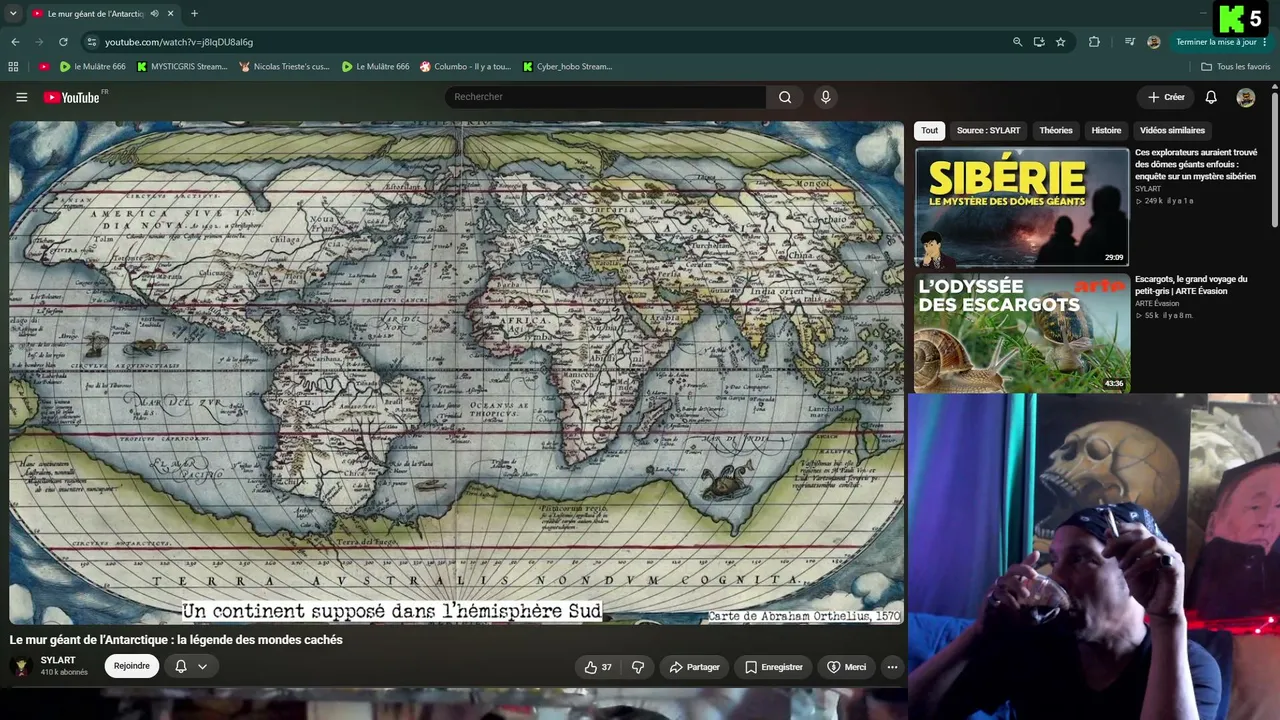Start voice search with the microphone icon

(x=825, y=97)
